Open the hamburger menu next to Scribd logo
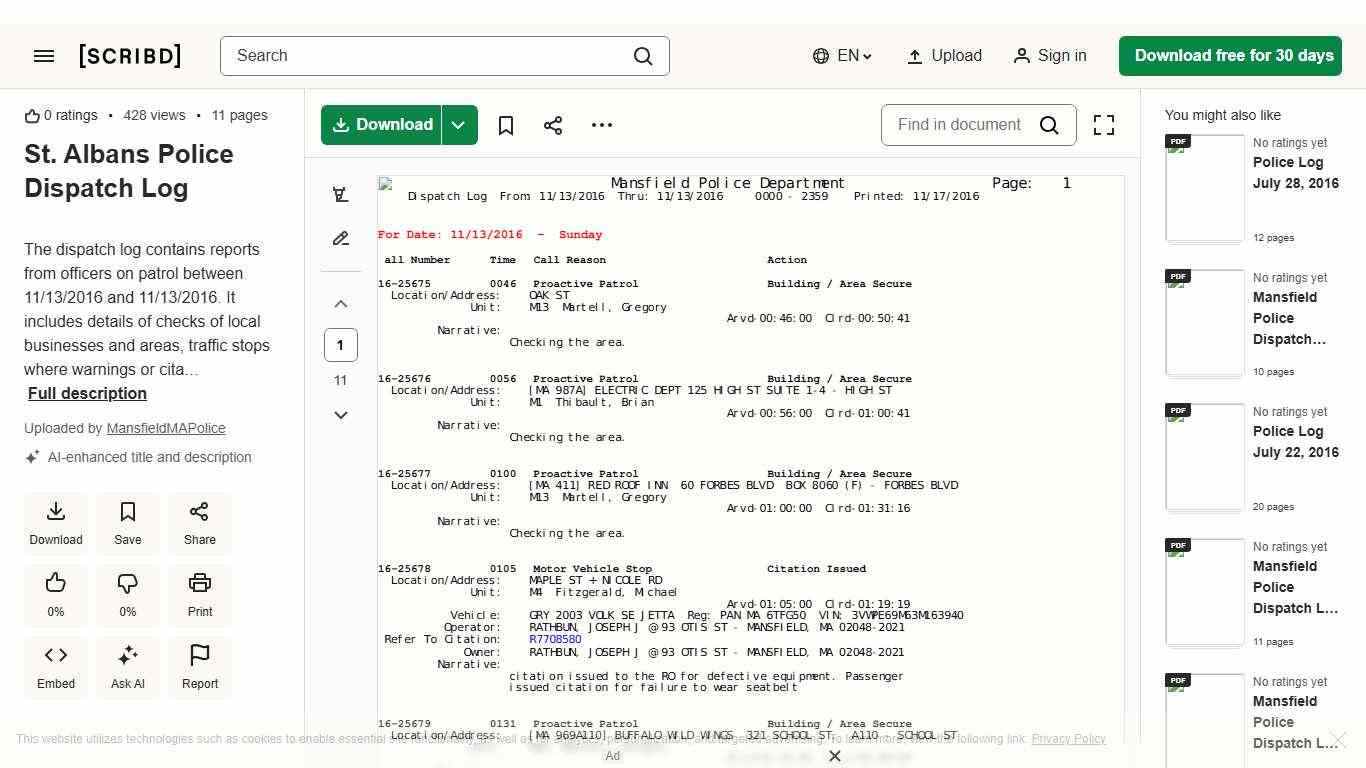Image resolution: width=1366 pixels, height=768 pixels. [44, 56]
